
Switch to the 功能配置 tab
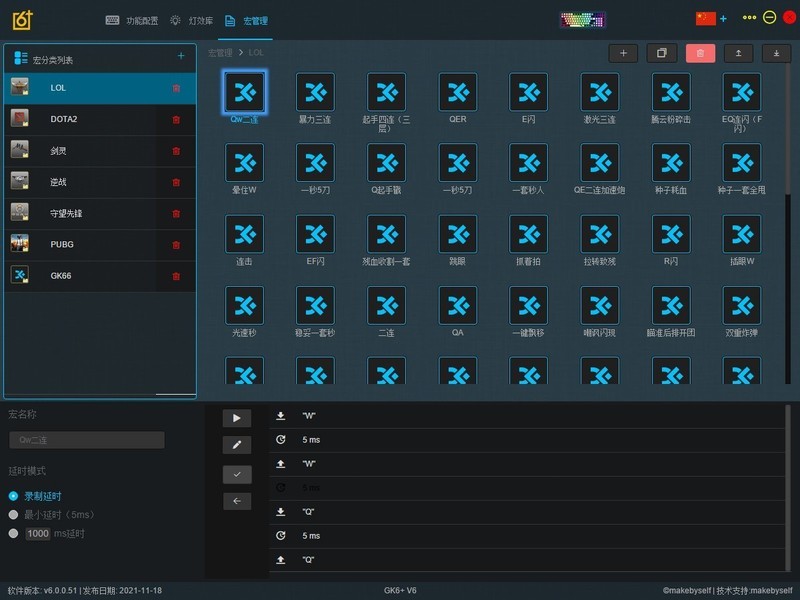tap(132, 20)
